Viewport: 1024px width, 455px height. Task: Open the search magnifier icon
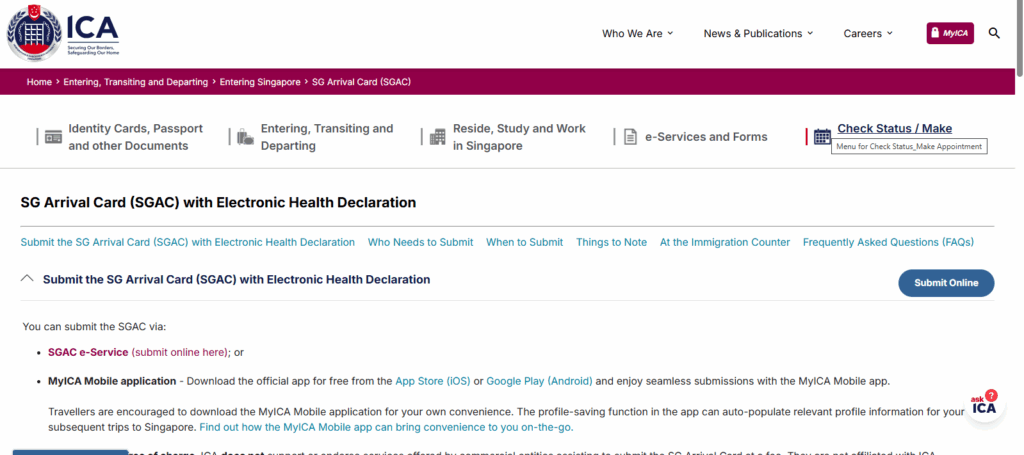(x=994, y=33)
